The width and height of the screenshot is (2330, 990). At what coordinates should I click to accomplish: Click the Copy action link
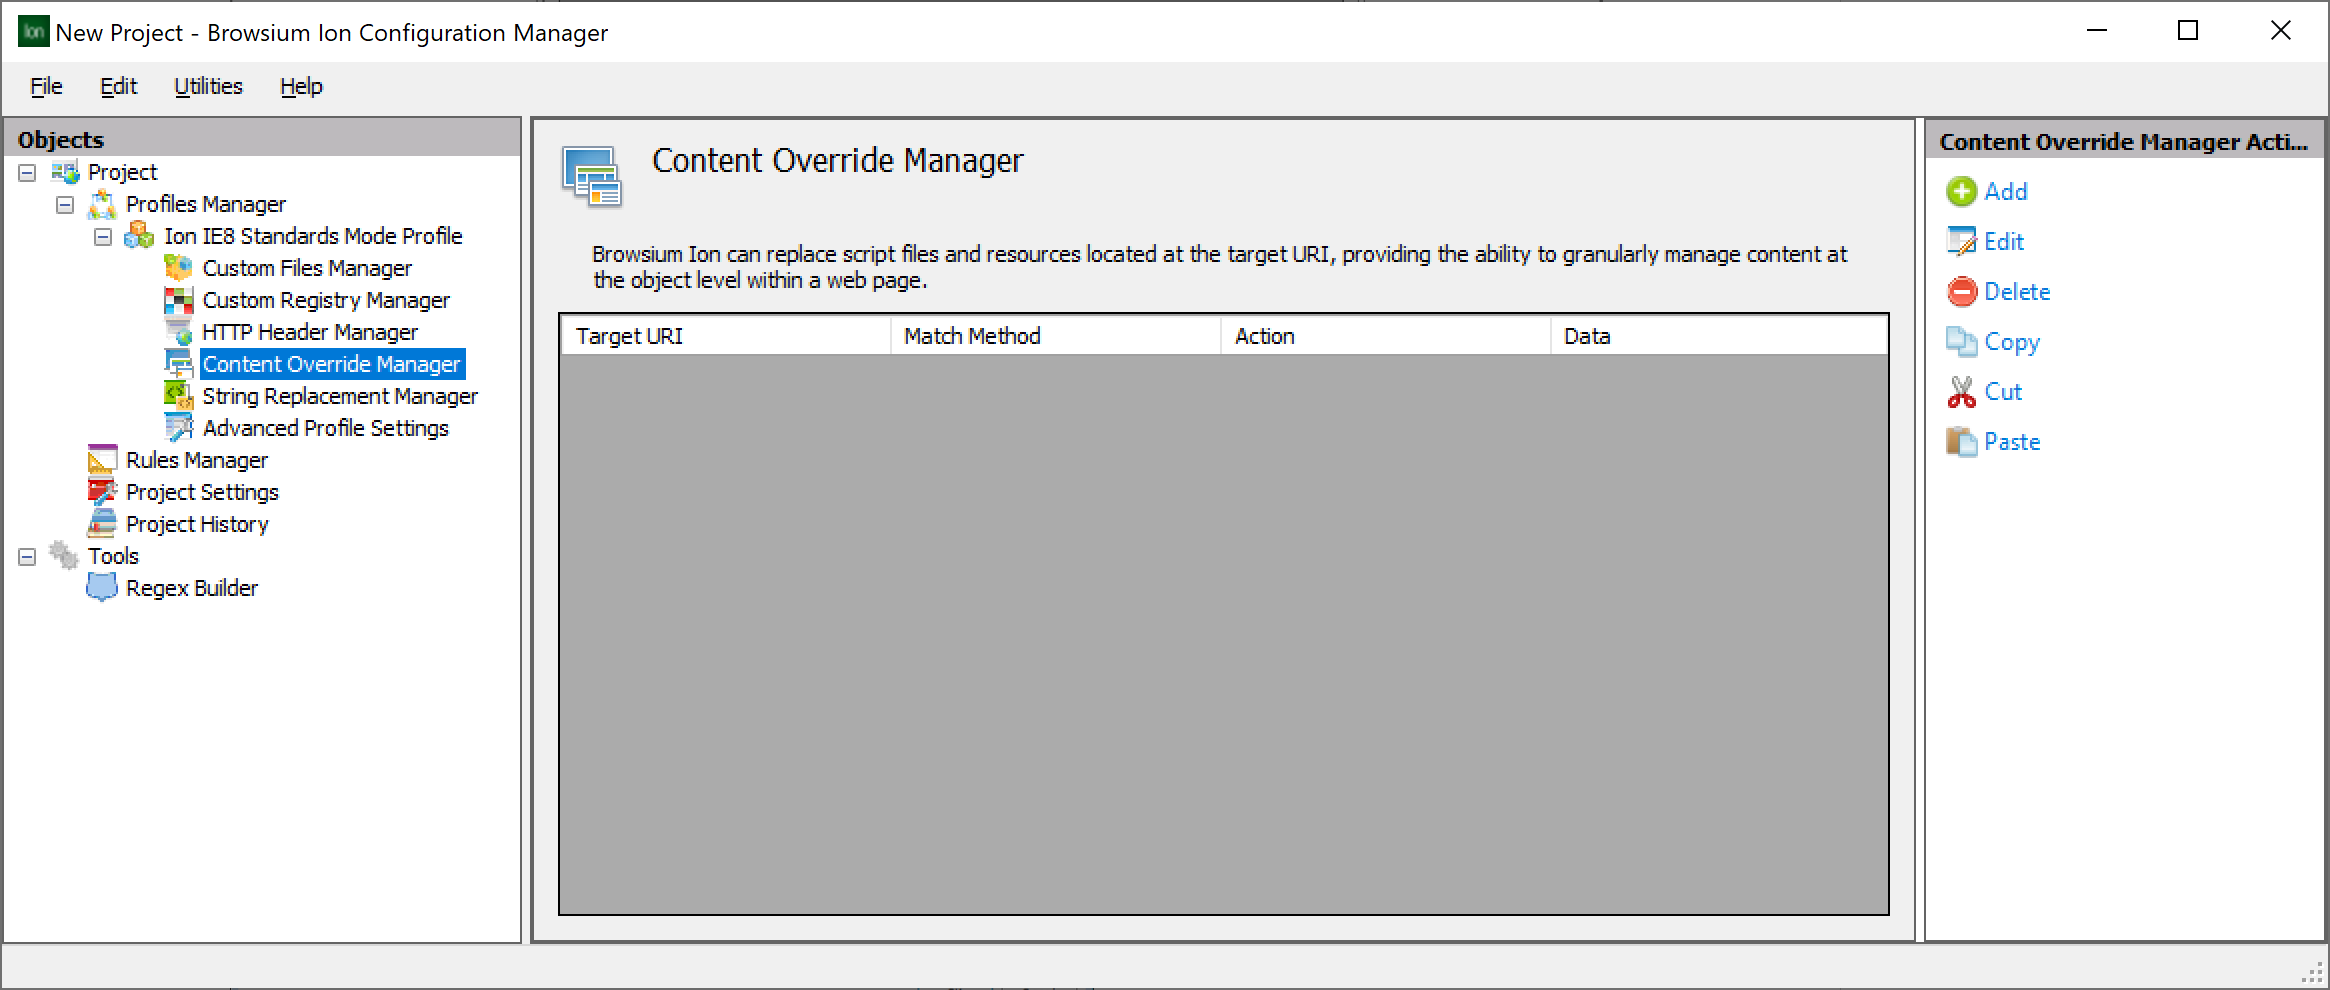click(2012, 341)
